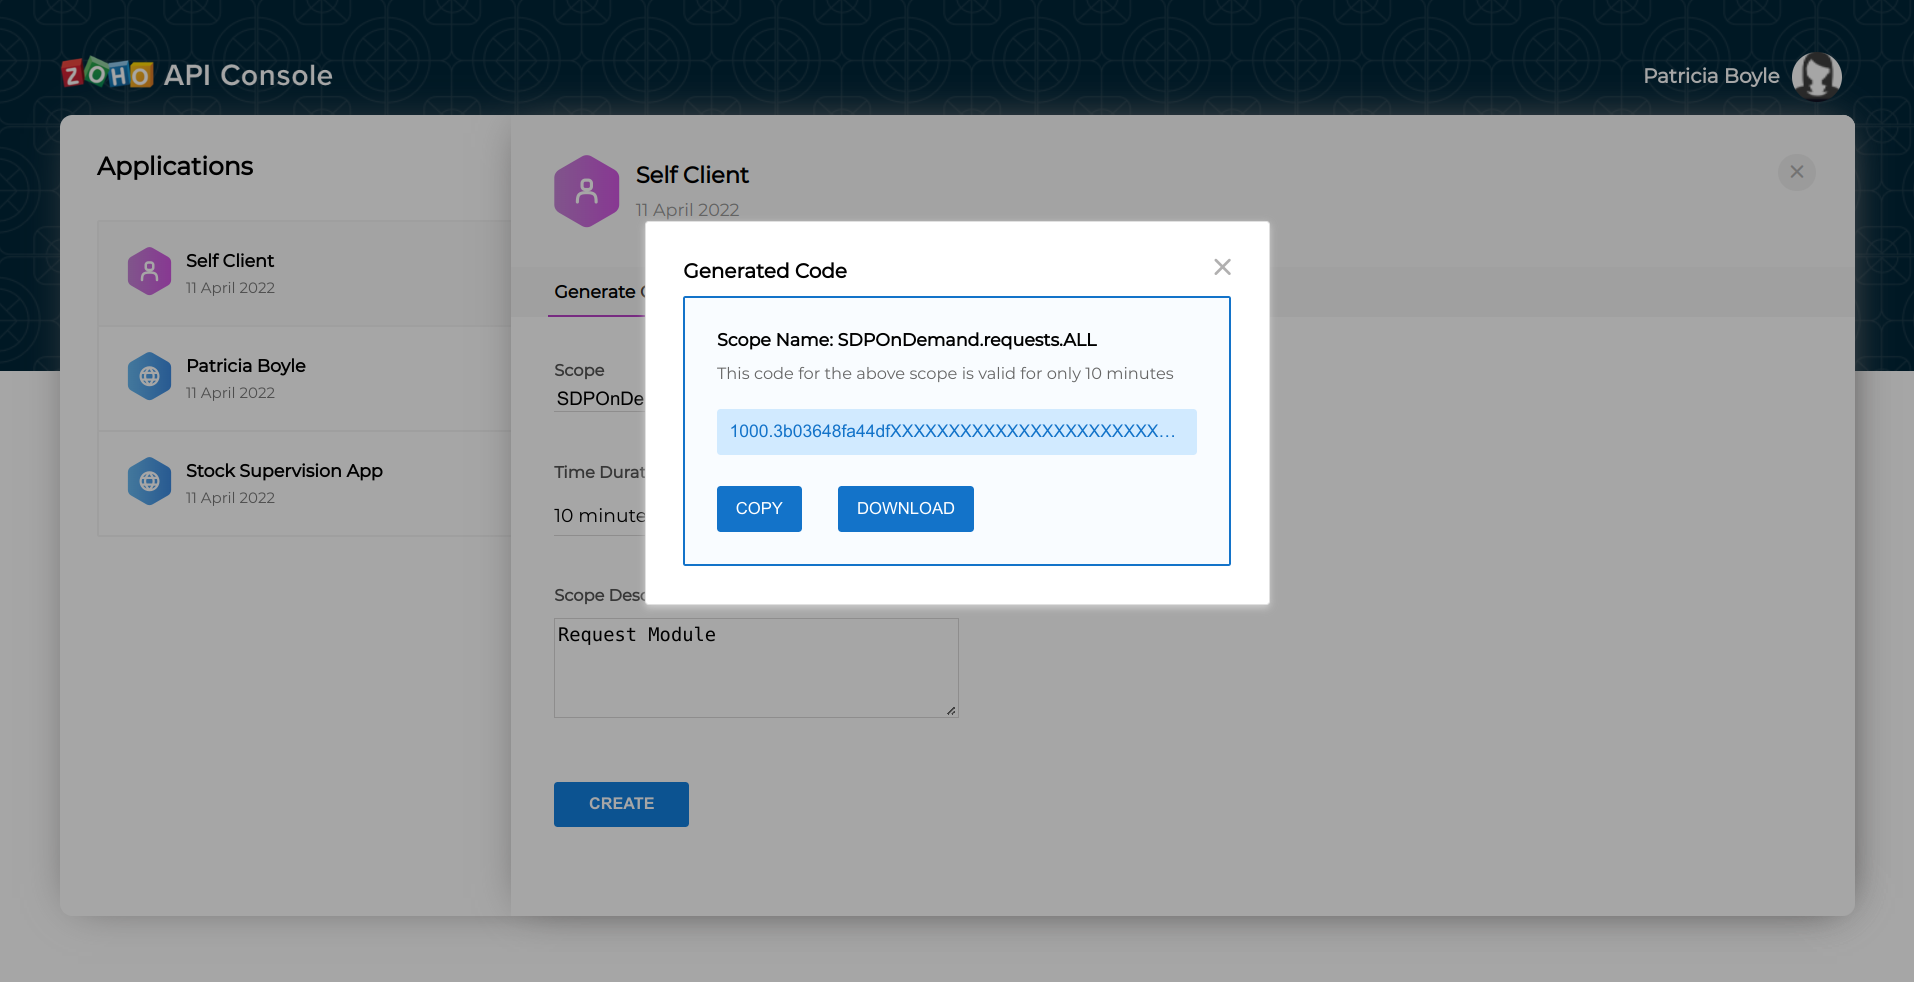Click the Self Client panel heading
The height and width of the screenshot is (982, 1914).
click(692, 175)
